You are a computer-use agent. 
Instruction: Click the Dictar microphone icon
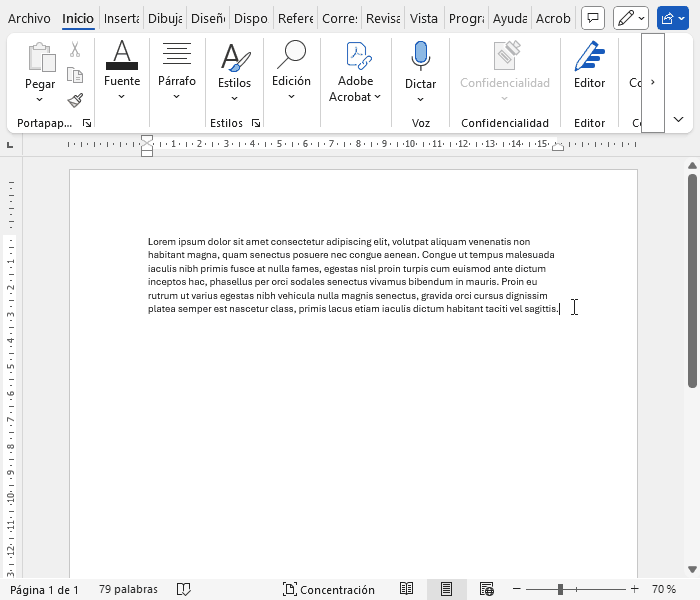point(420,56)
